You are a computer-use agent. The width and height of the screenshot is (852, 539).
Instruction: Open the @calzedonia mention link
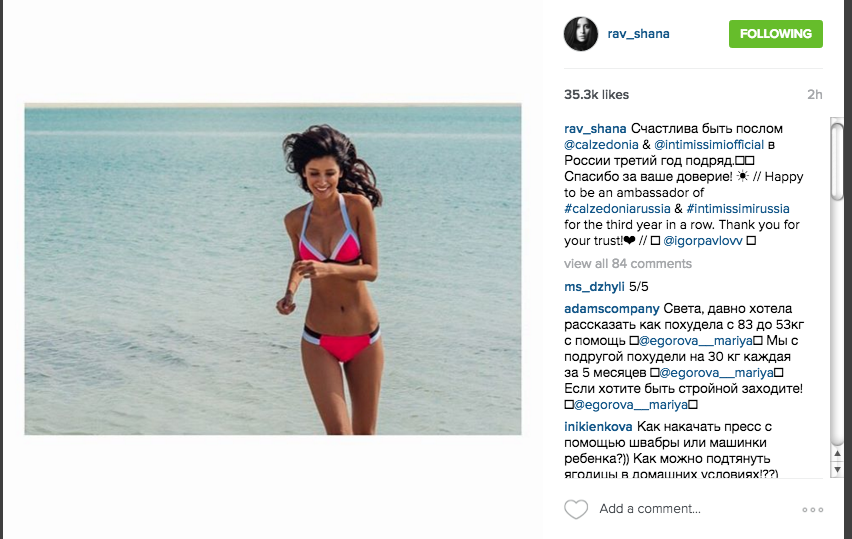[601, 145]
